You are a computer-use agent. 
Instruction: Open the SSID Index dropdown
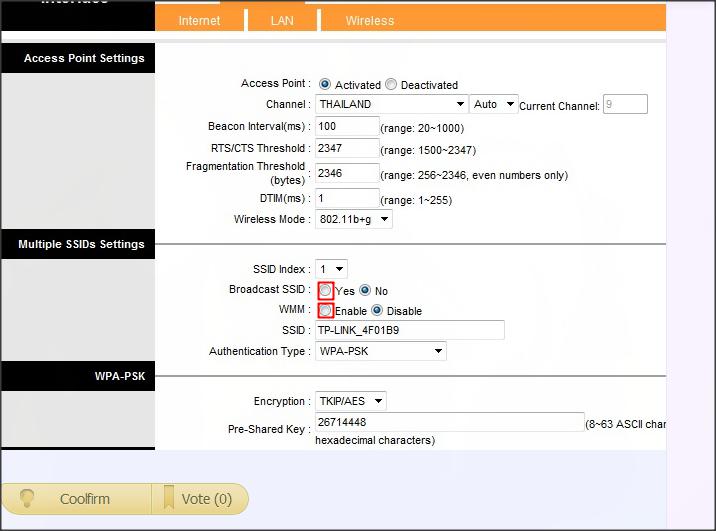(331, 269)
